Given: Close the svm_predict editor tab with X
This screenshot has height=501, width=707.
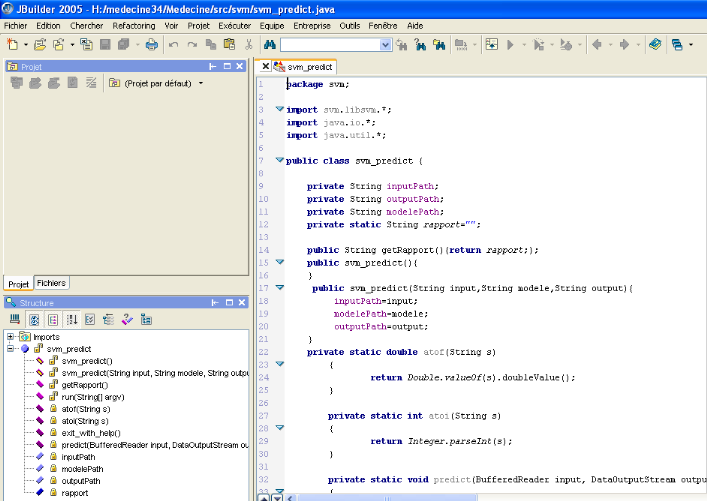Looking at the screenshot, I should [264, 67].
